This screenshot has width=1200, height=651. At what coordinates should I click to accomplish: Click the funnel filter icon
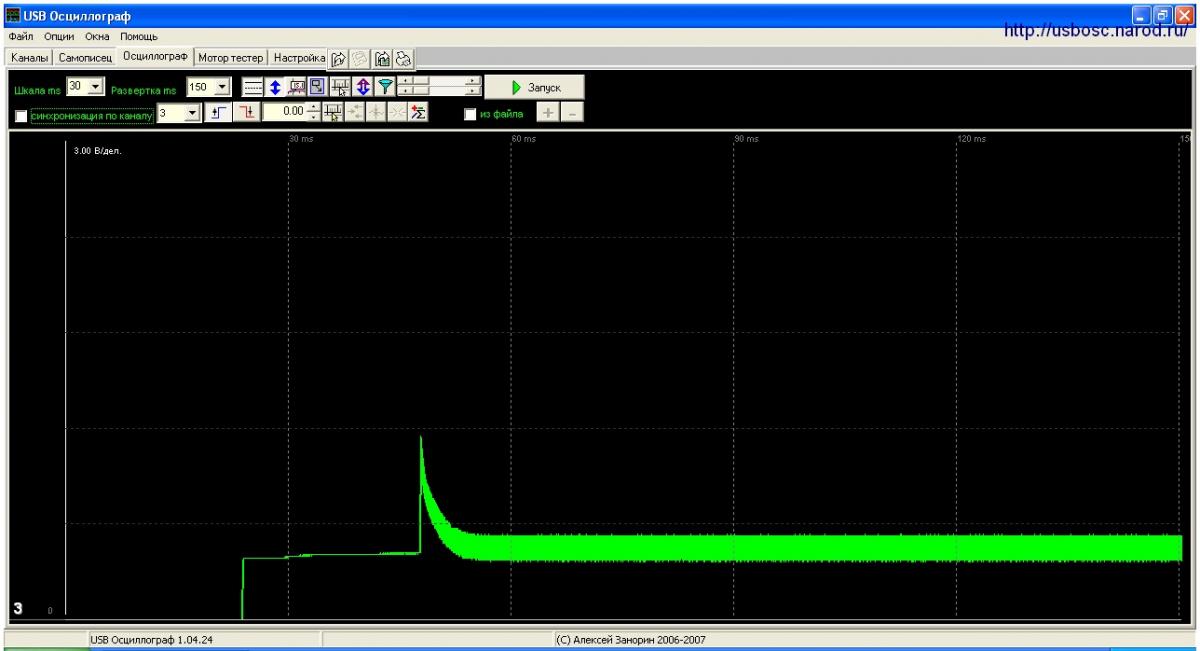pyautogui.click(x=384, y=88)
